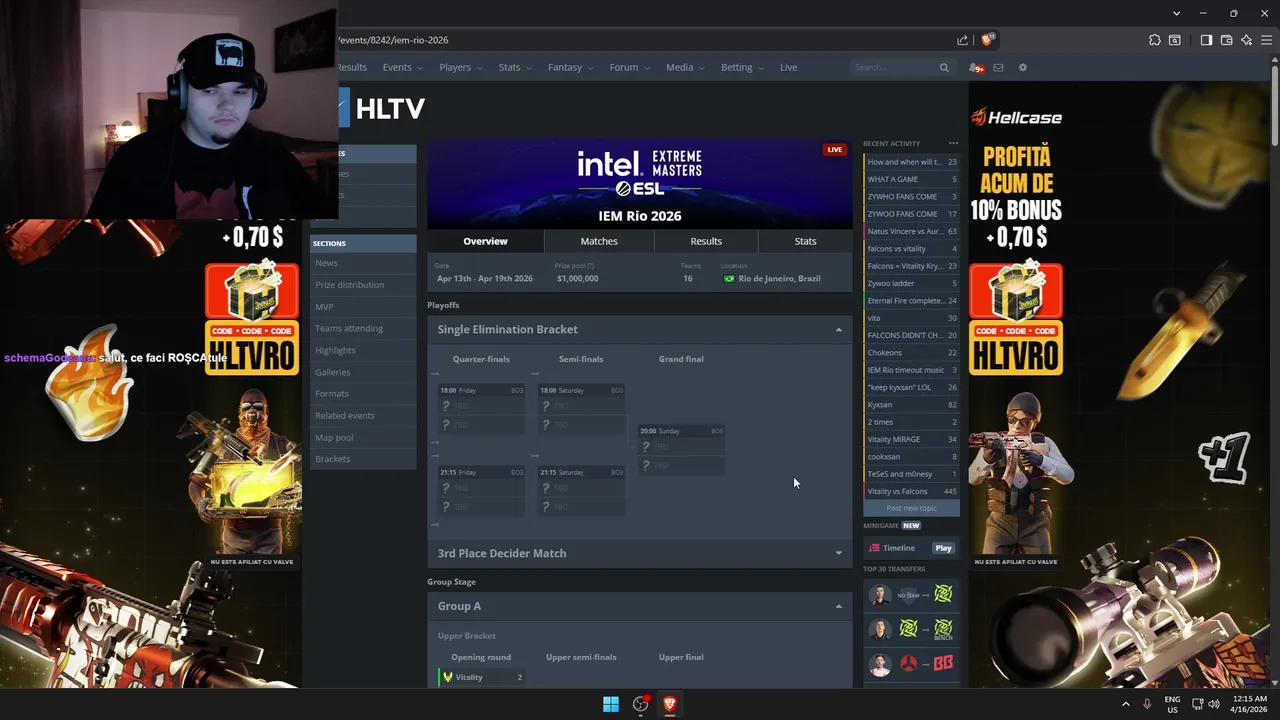
Task: Click the Recent Activity three-dots icon
Action: click(953, 143)
